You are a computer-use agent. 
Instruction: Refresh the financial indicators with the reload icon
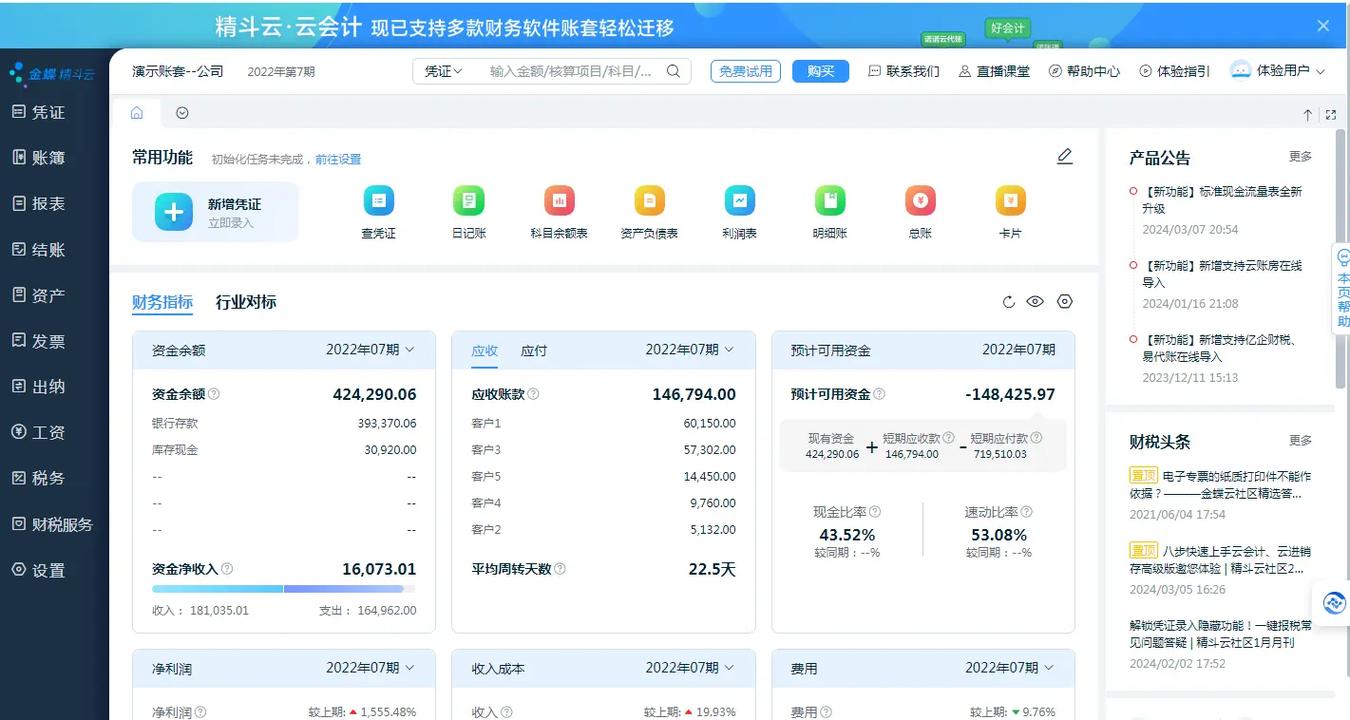click(1008, 302)
